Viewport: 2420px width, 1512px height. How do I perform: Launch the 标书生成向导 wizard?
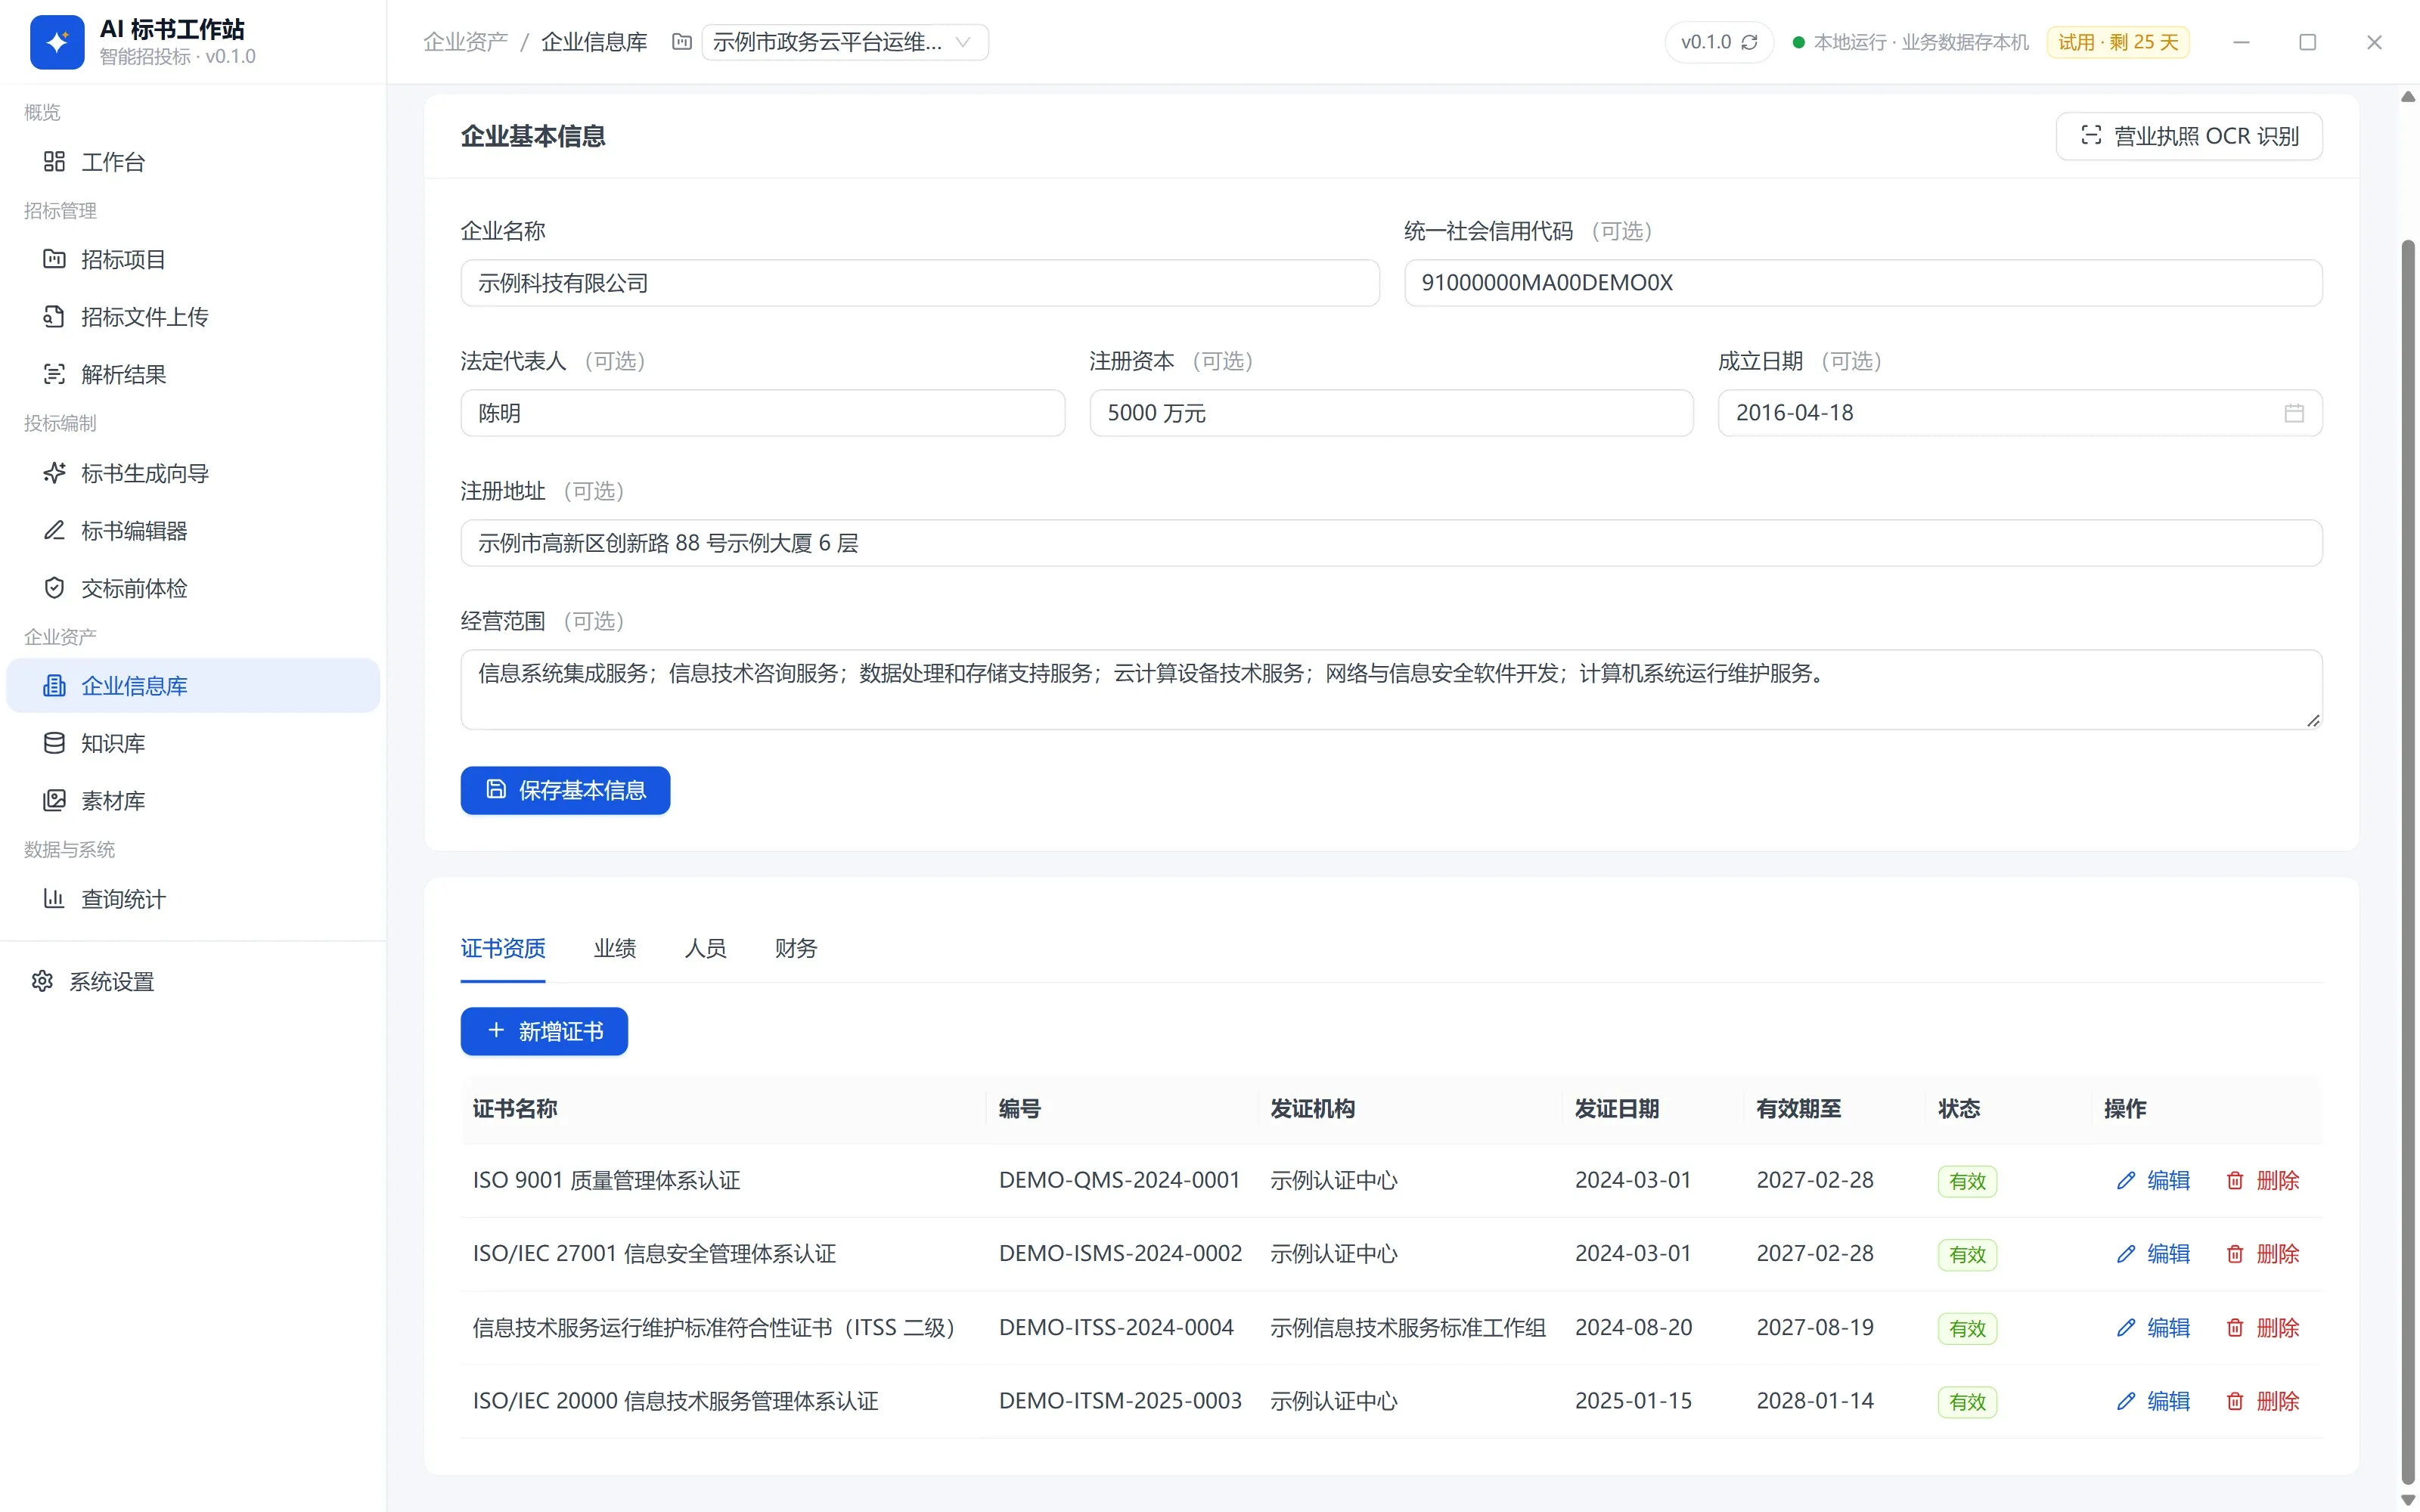click(193, 473)
